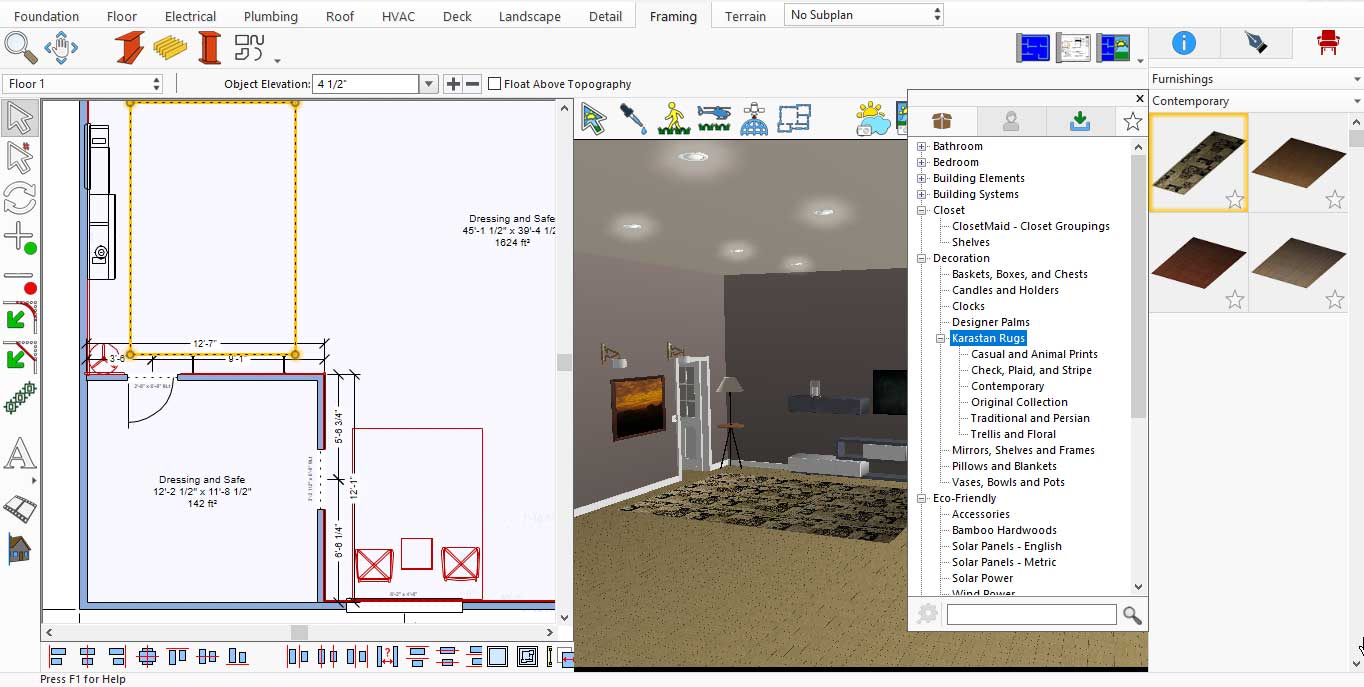Select Traditional and Persian rugs
1364x687 pixels.
[1030, 418]
